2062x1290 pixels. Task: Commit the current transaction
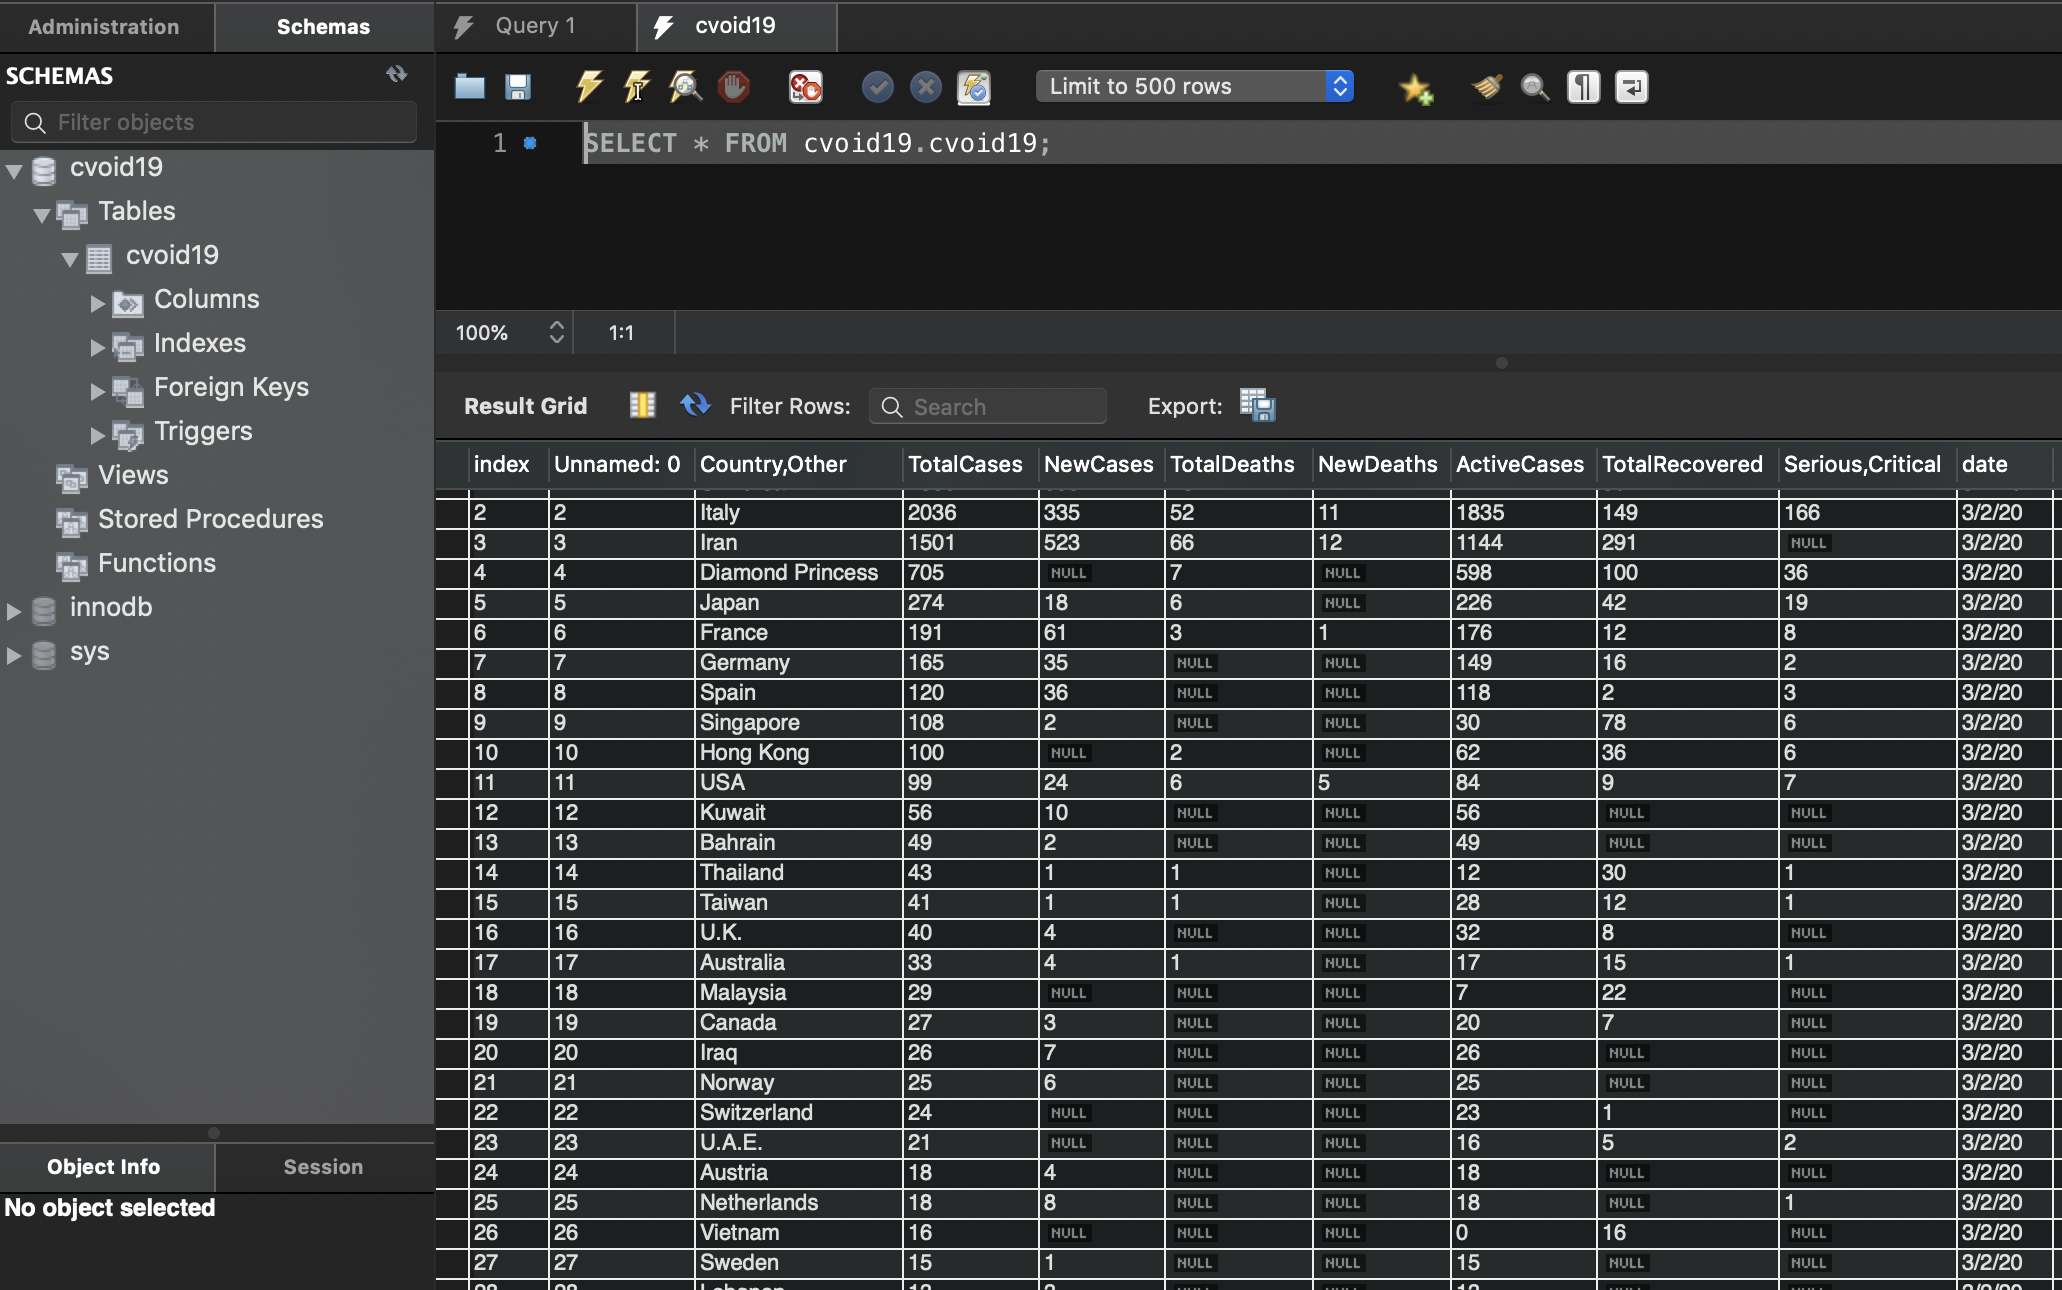pyautogui.click(x=877, y=87)
